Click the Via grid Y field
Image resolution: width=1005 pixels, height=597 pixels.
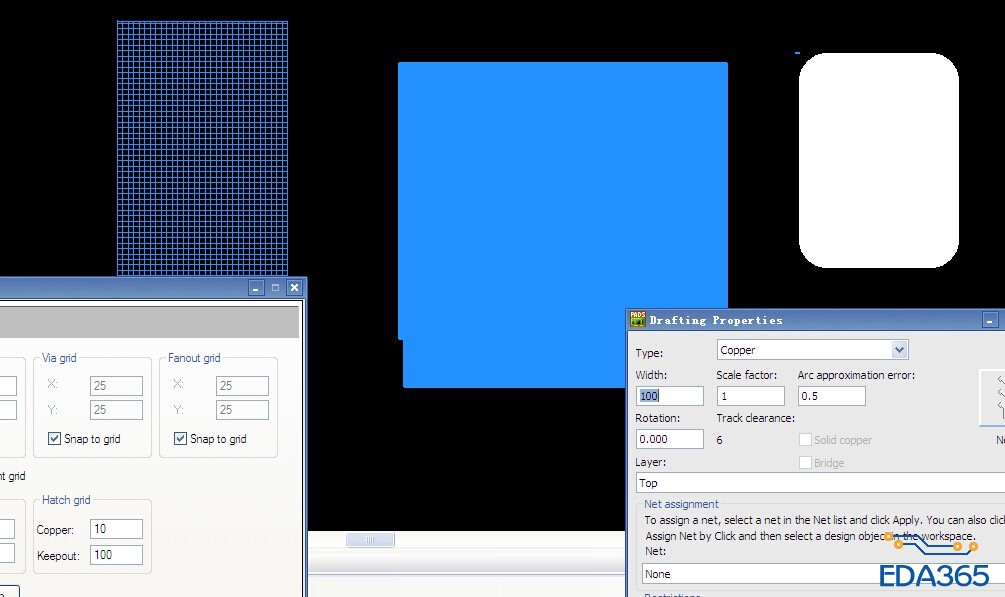pos(116,410)
